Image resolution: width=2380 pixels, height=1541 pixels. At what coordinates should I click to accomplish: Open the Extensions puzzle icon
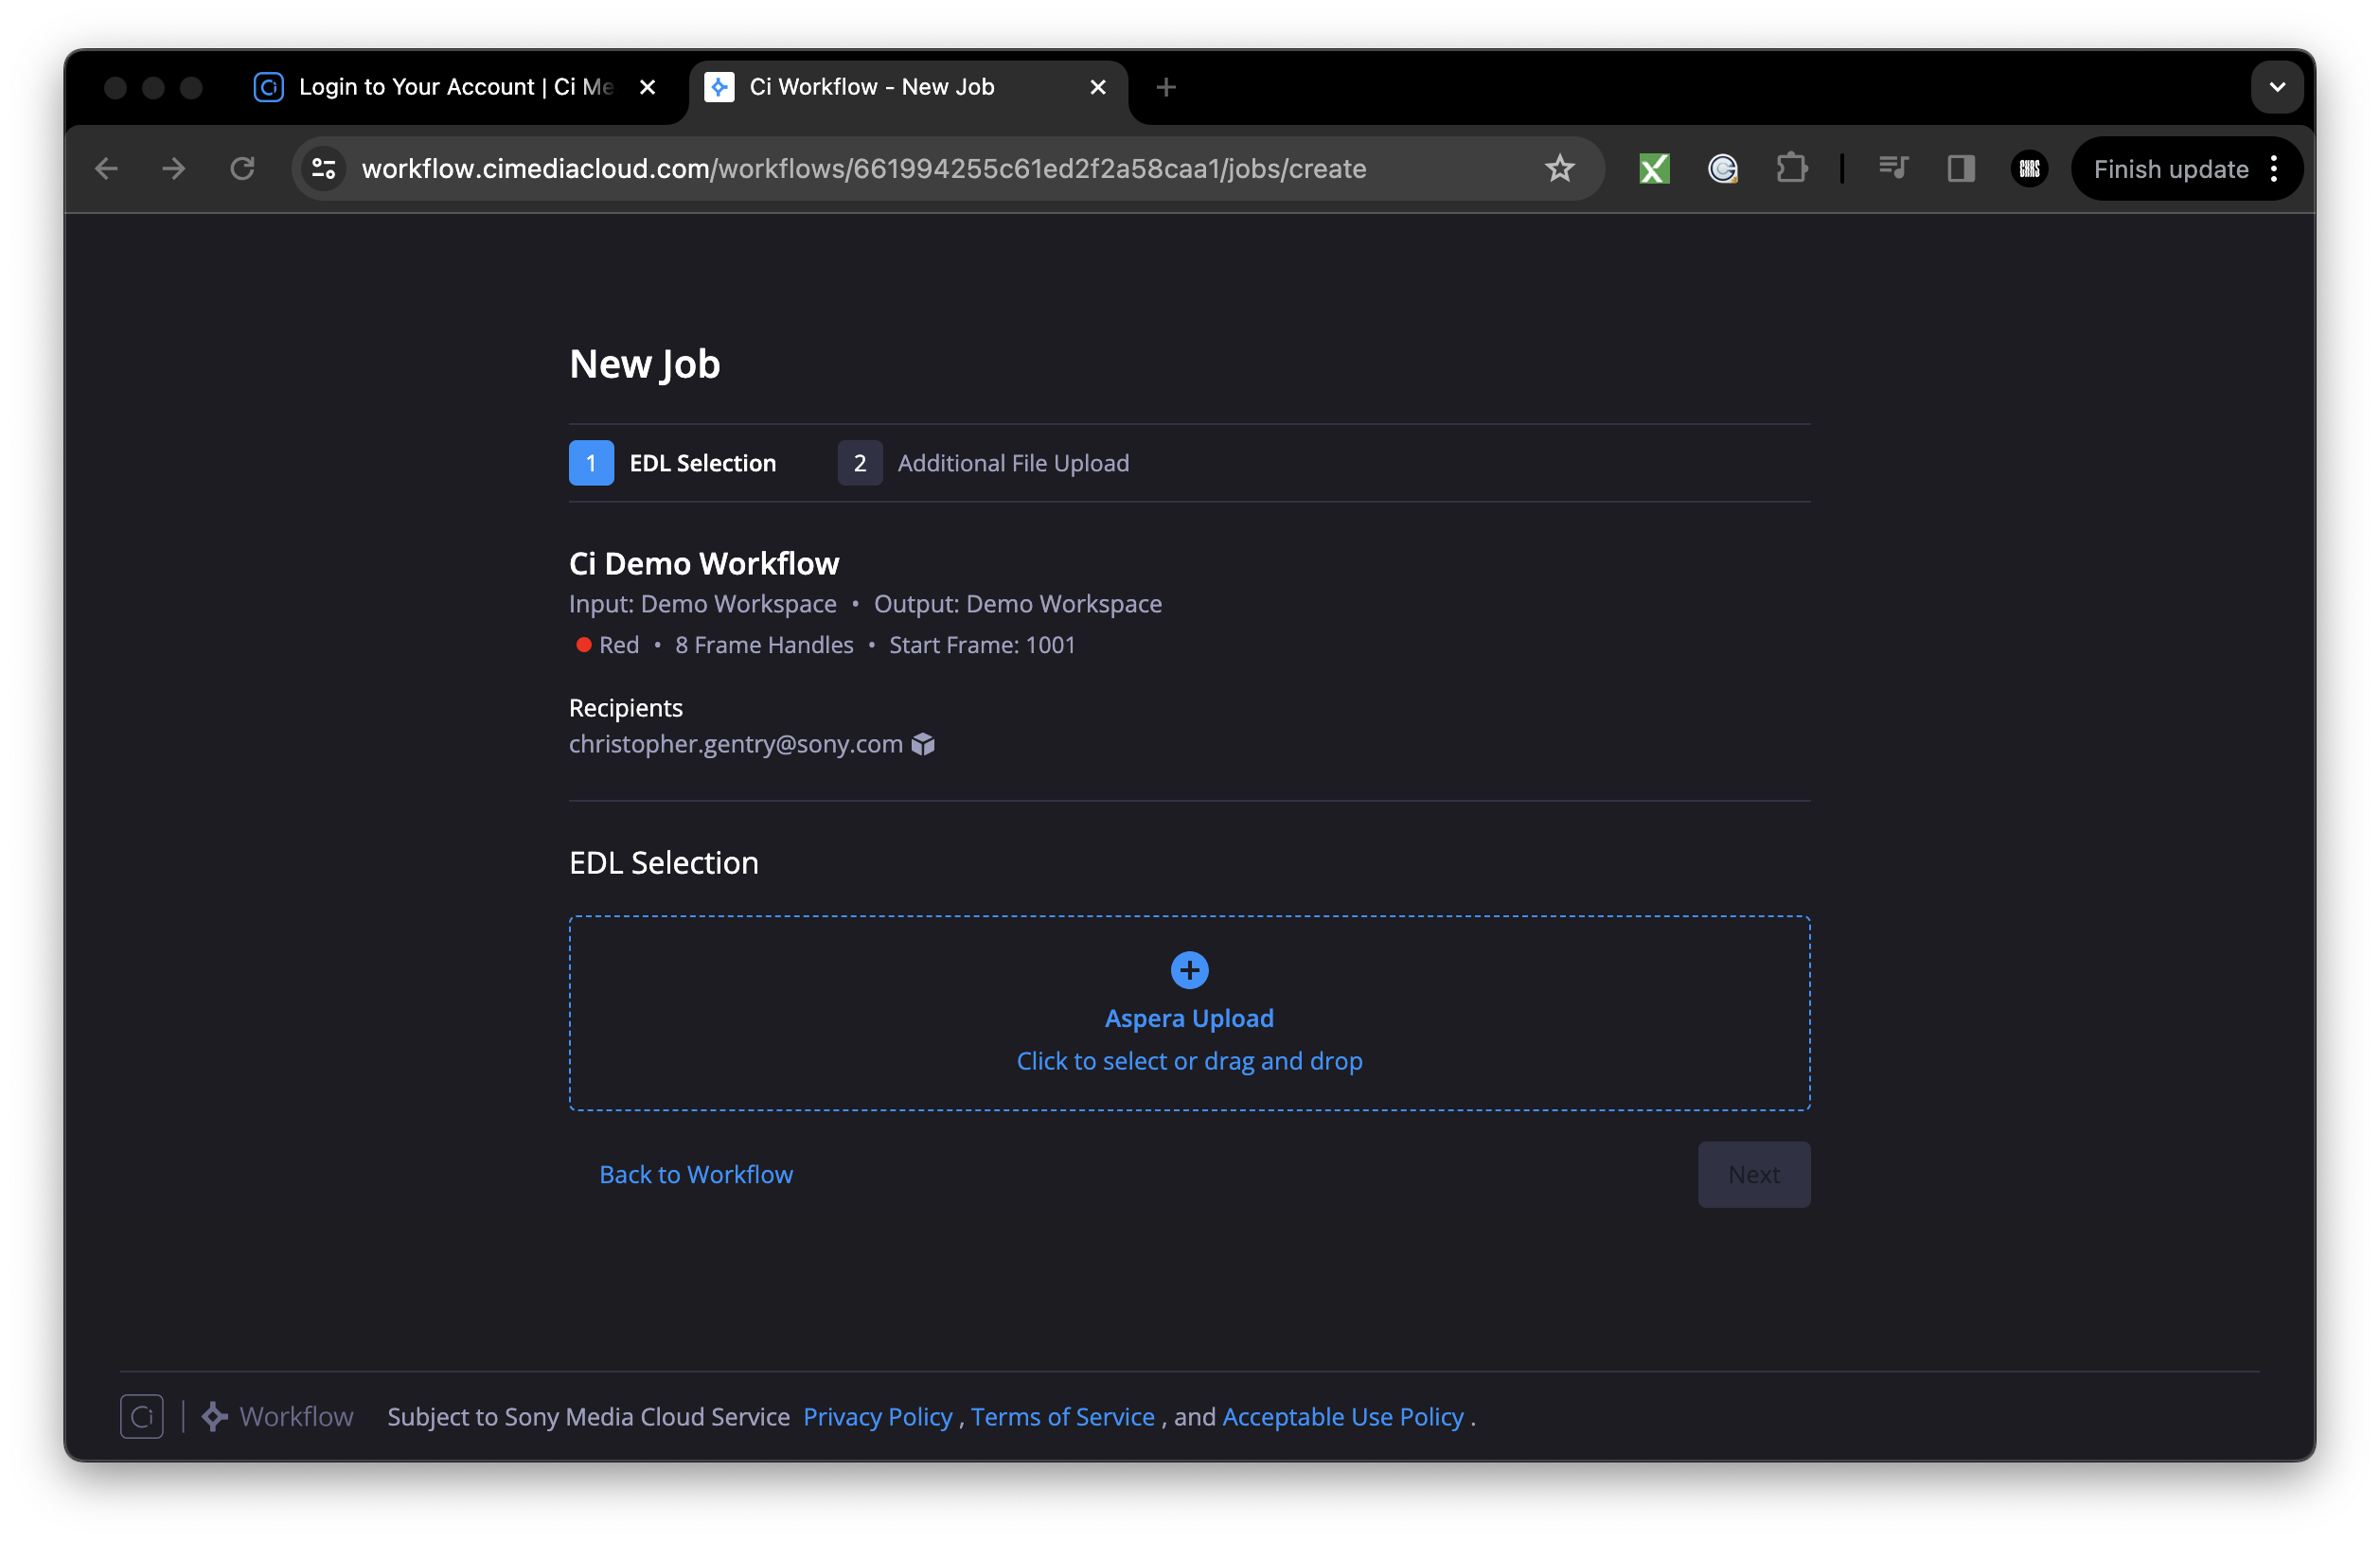click(1791, 168)
